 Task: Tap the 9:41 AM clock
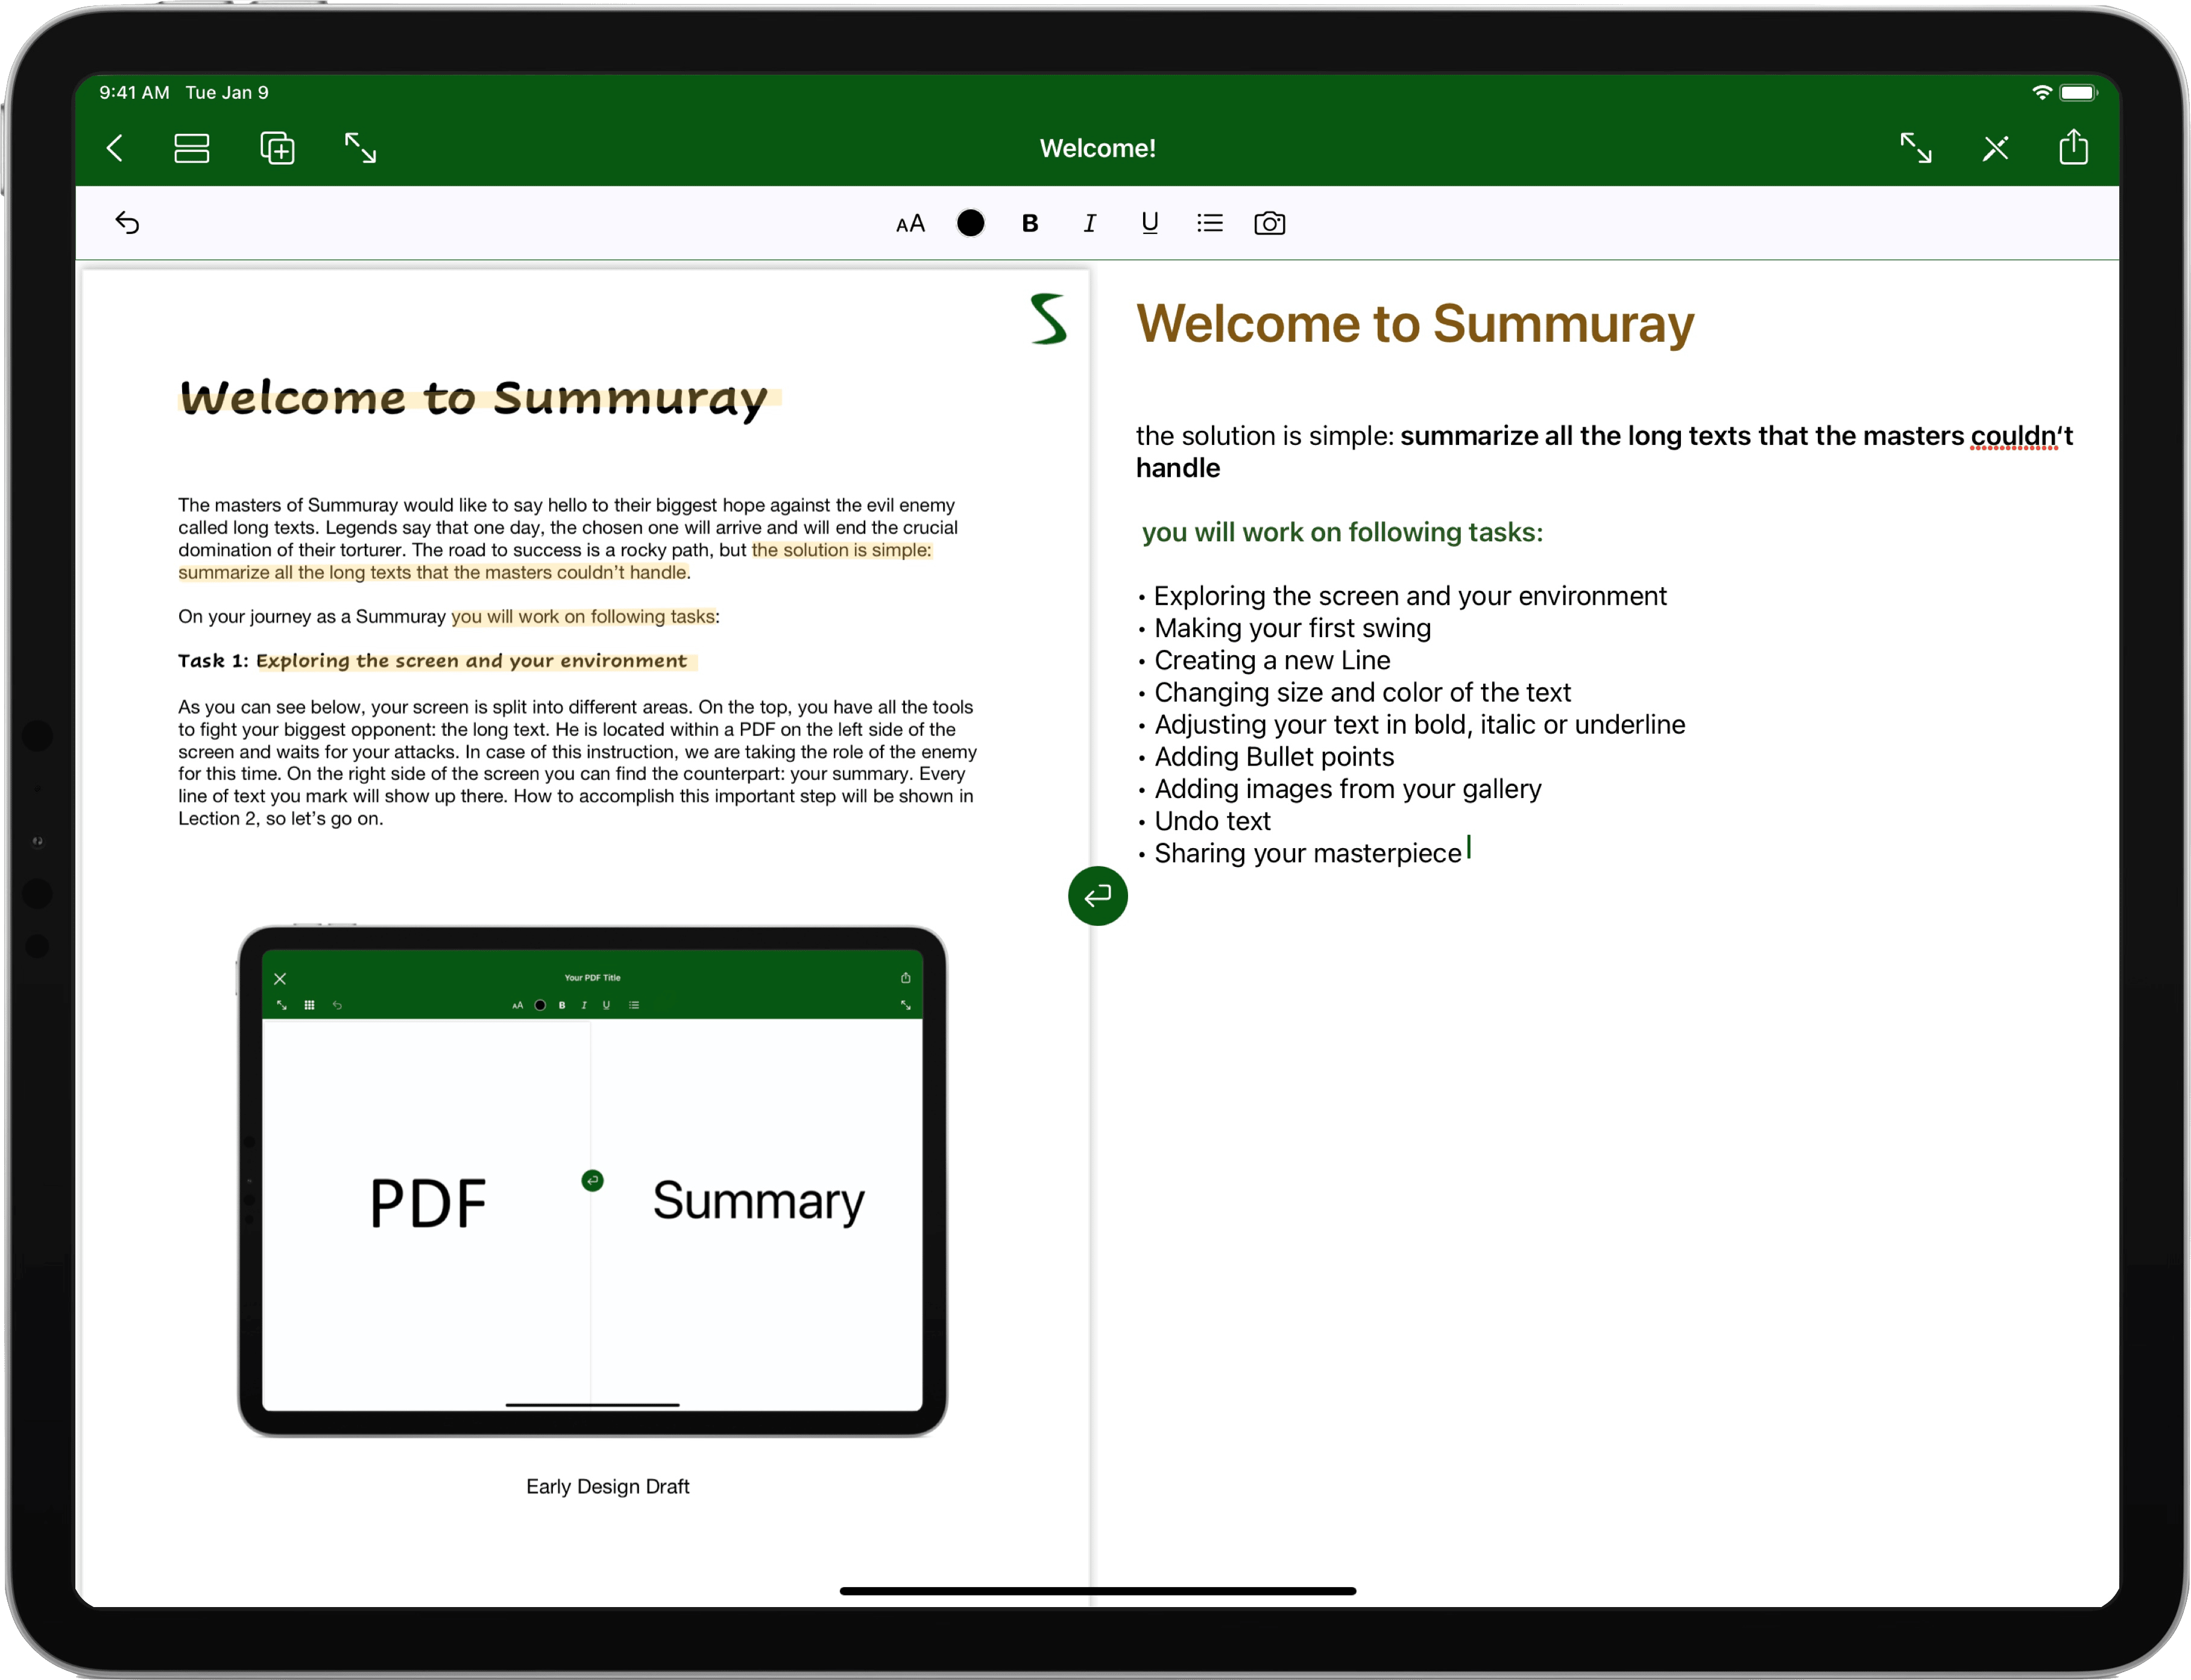pyautogui.click(x=134, y=92)
